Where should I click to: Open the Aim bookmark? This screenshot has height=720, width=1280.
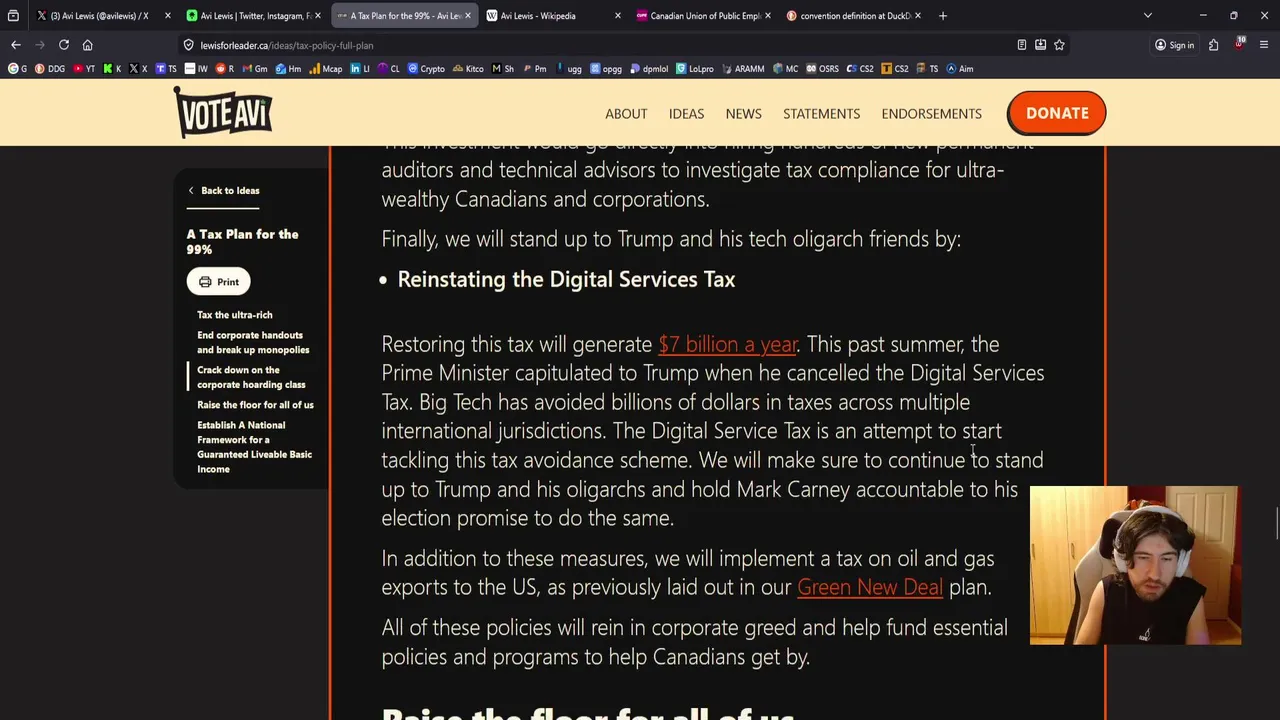(x=959, y=69)
